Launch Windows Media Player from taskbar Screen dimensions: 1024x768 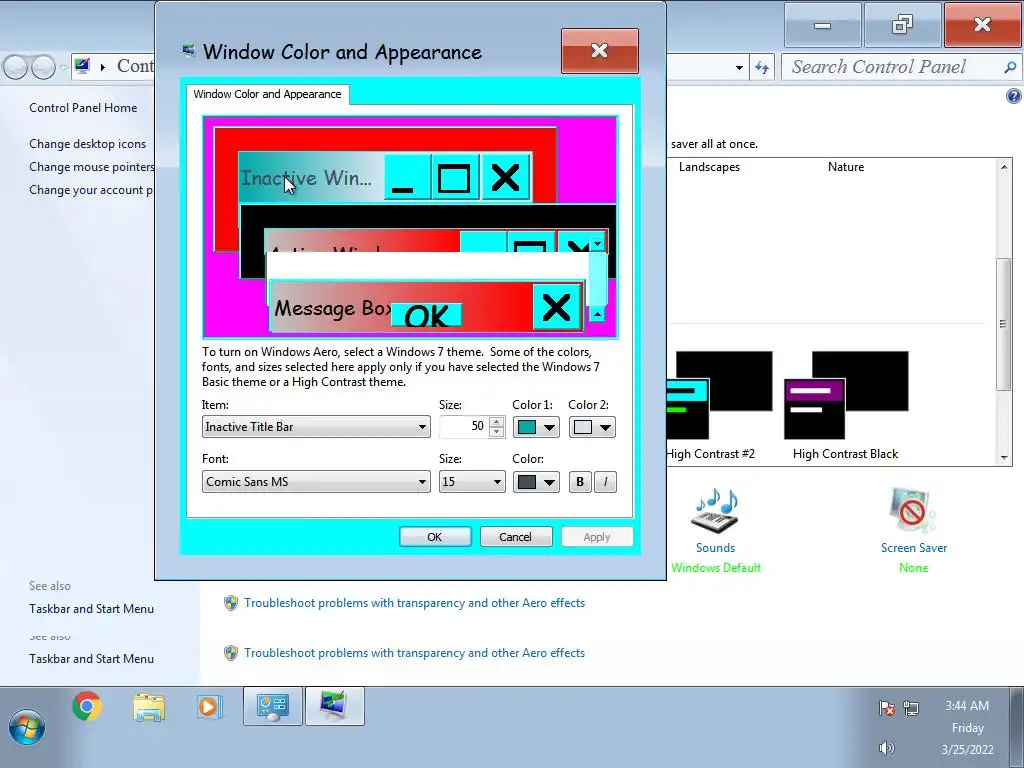point(209,707)
